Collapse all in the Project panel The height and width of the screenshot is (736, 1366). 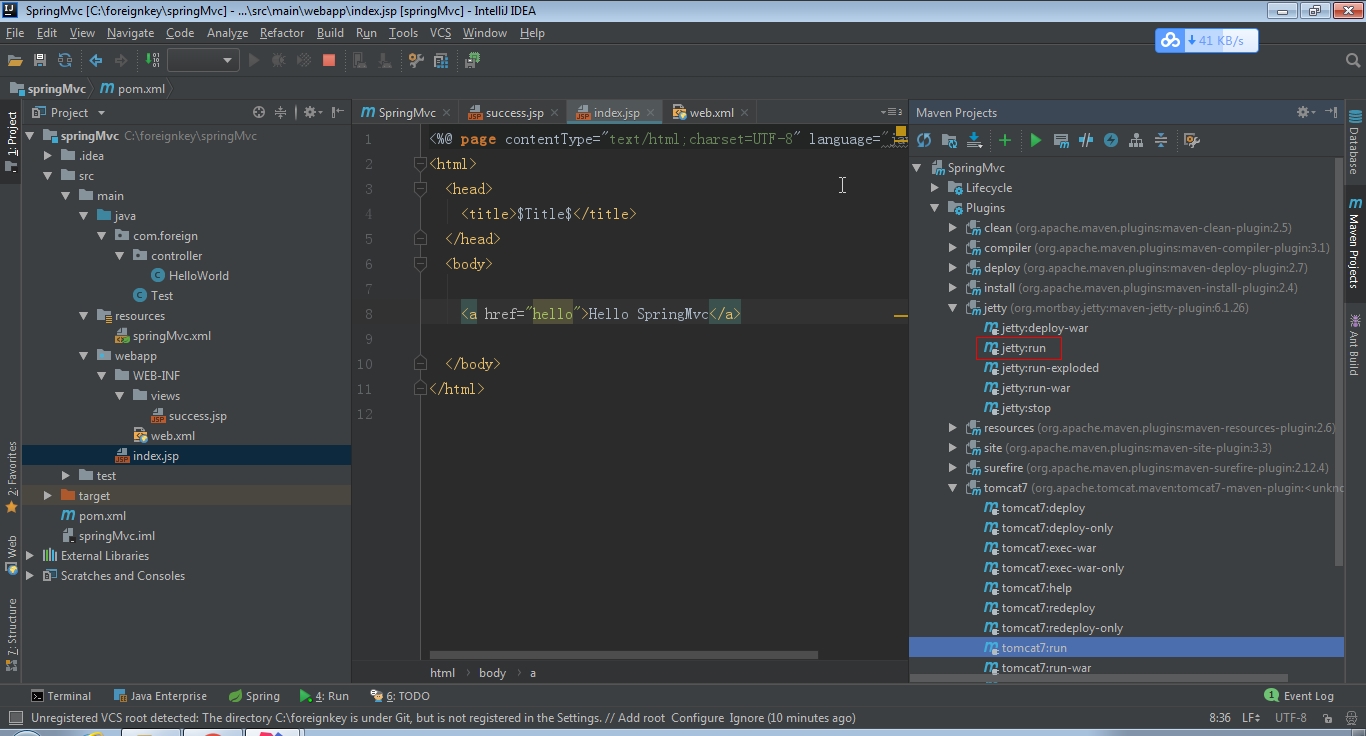281,112
